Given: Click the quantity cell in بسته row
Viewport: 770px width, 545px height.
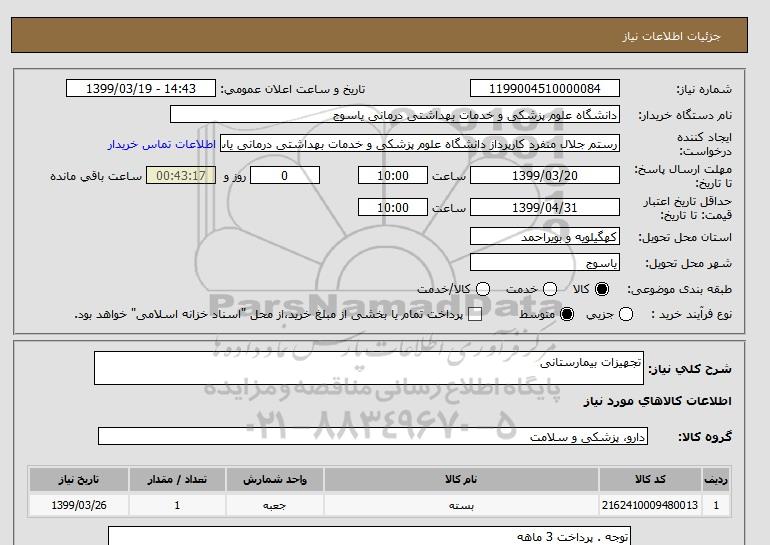Looking at the screenshot, I should click(x=177, y=505).
